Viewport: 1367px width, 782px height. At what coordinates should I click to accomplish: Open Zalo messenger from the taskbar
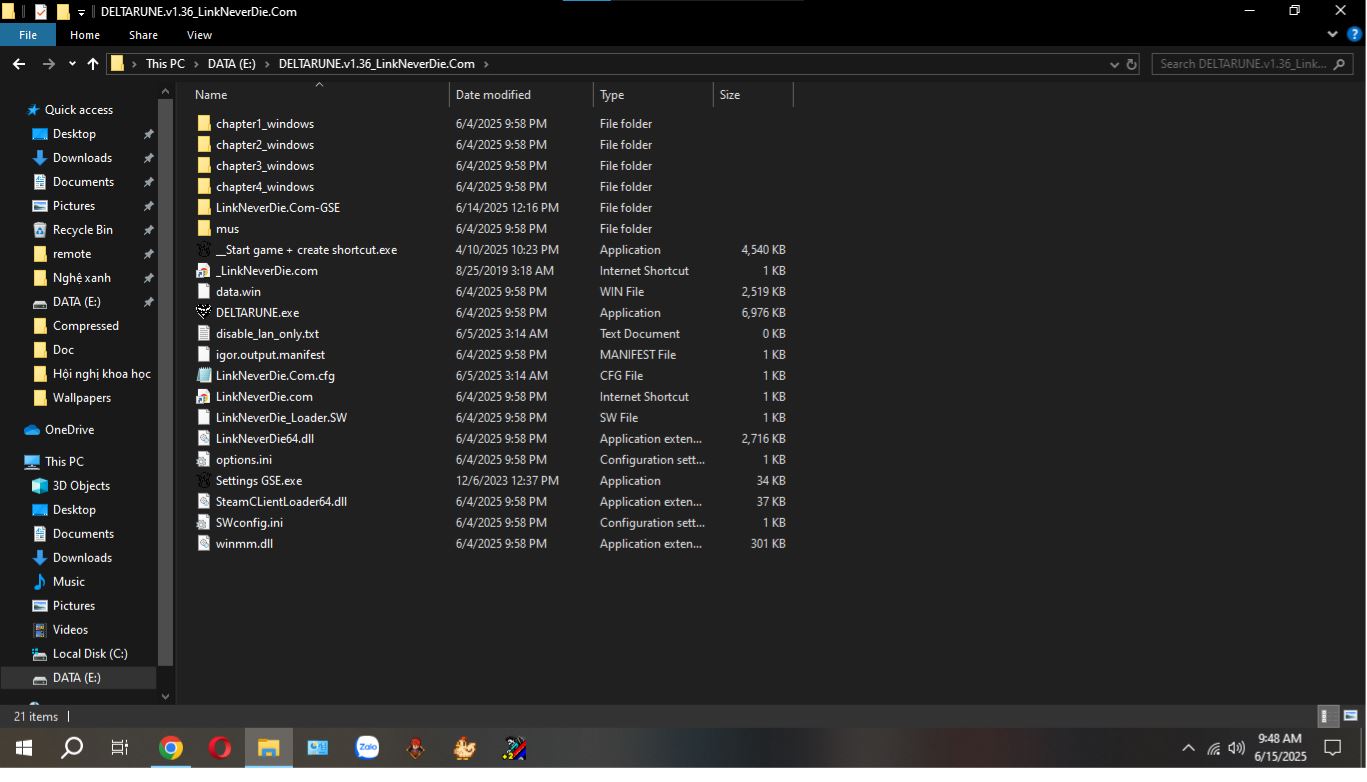pos(366,747)
